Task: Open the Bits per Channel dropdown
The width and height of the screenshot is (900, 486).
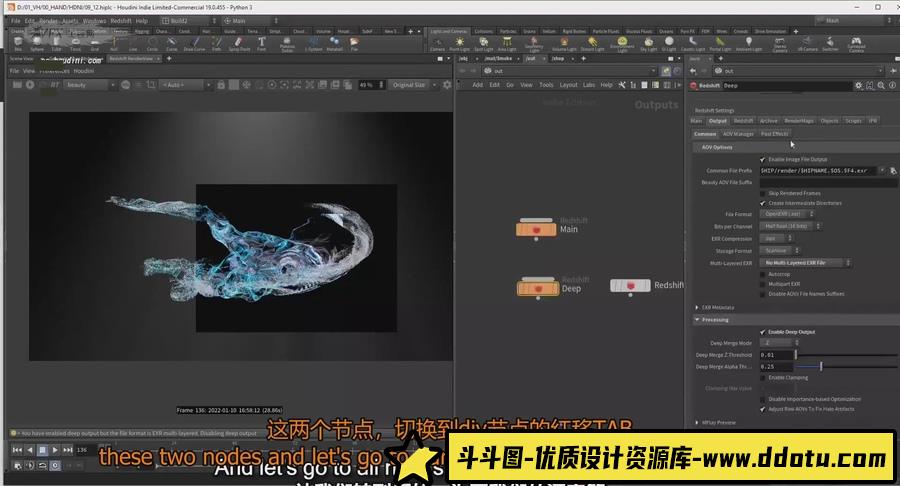Action: tap(790, 227)
